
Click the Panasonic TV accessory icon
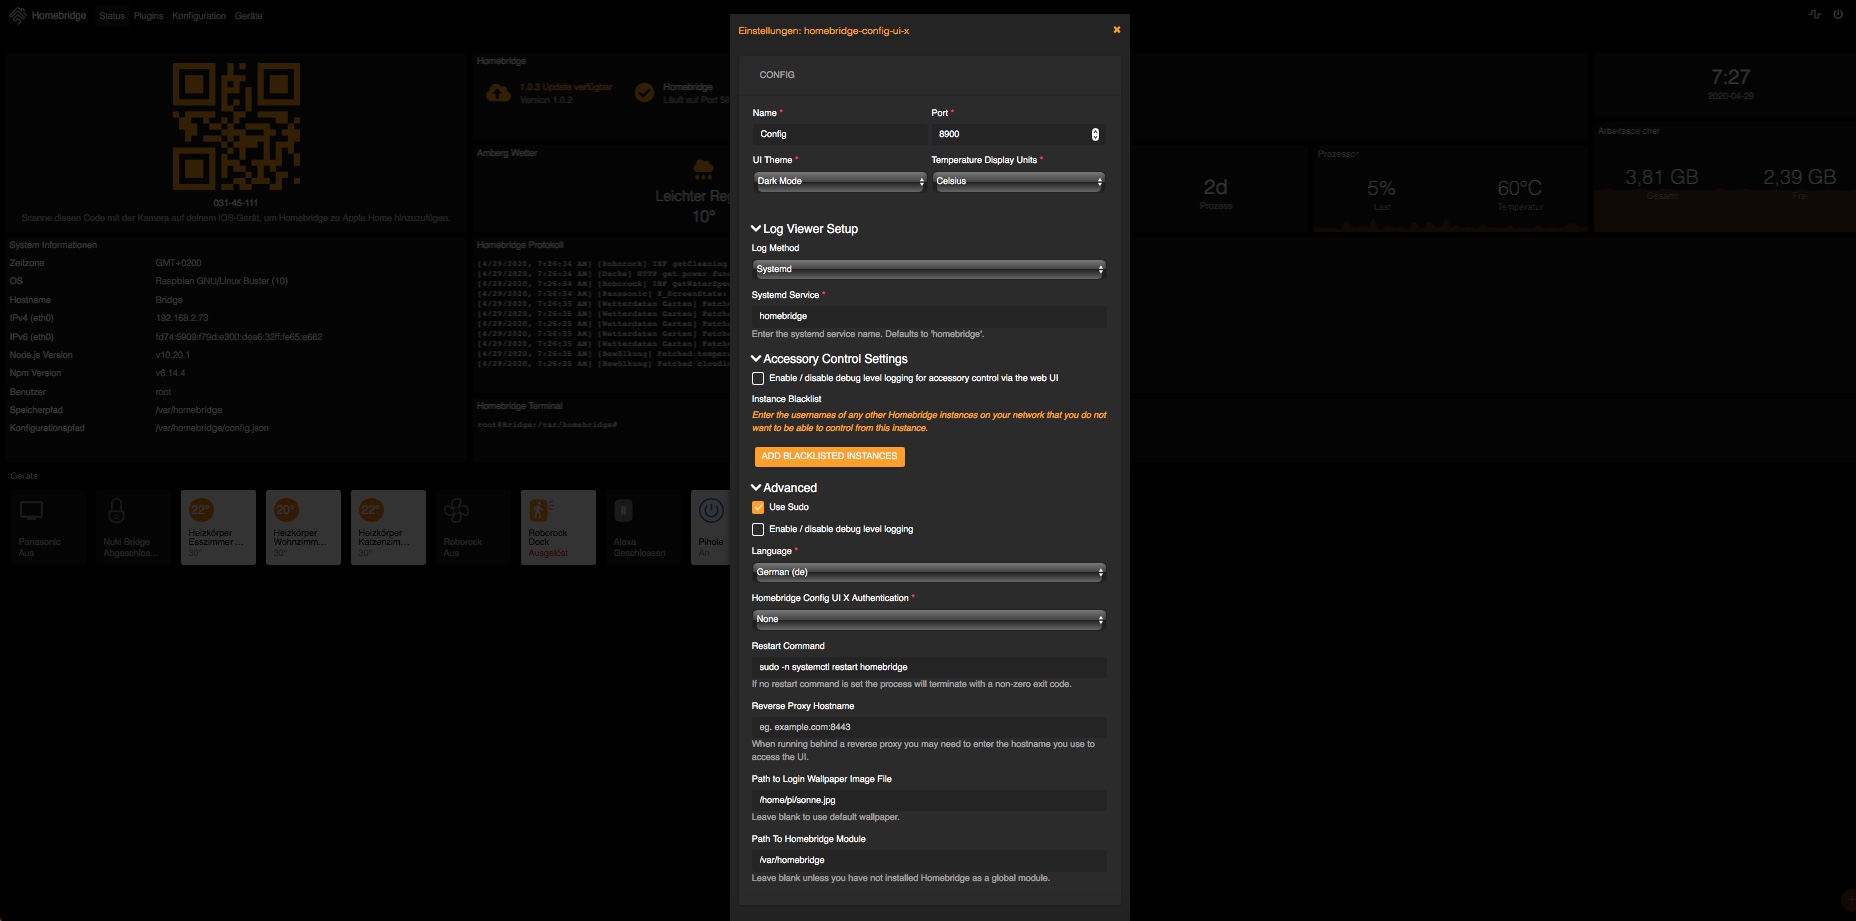[x=32, y=511]
